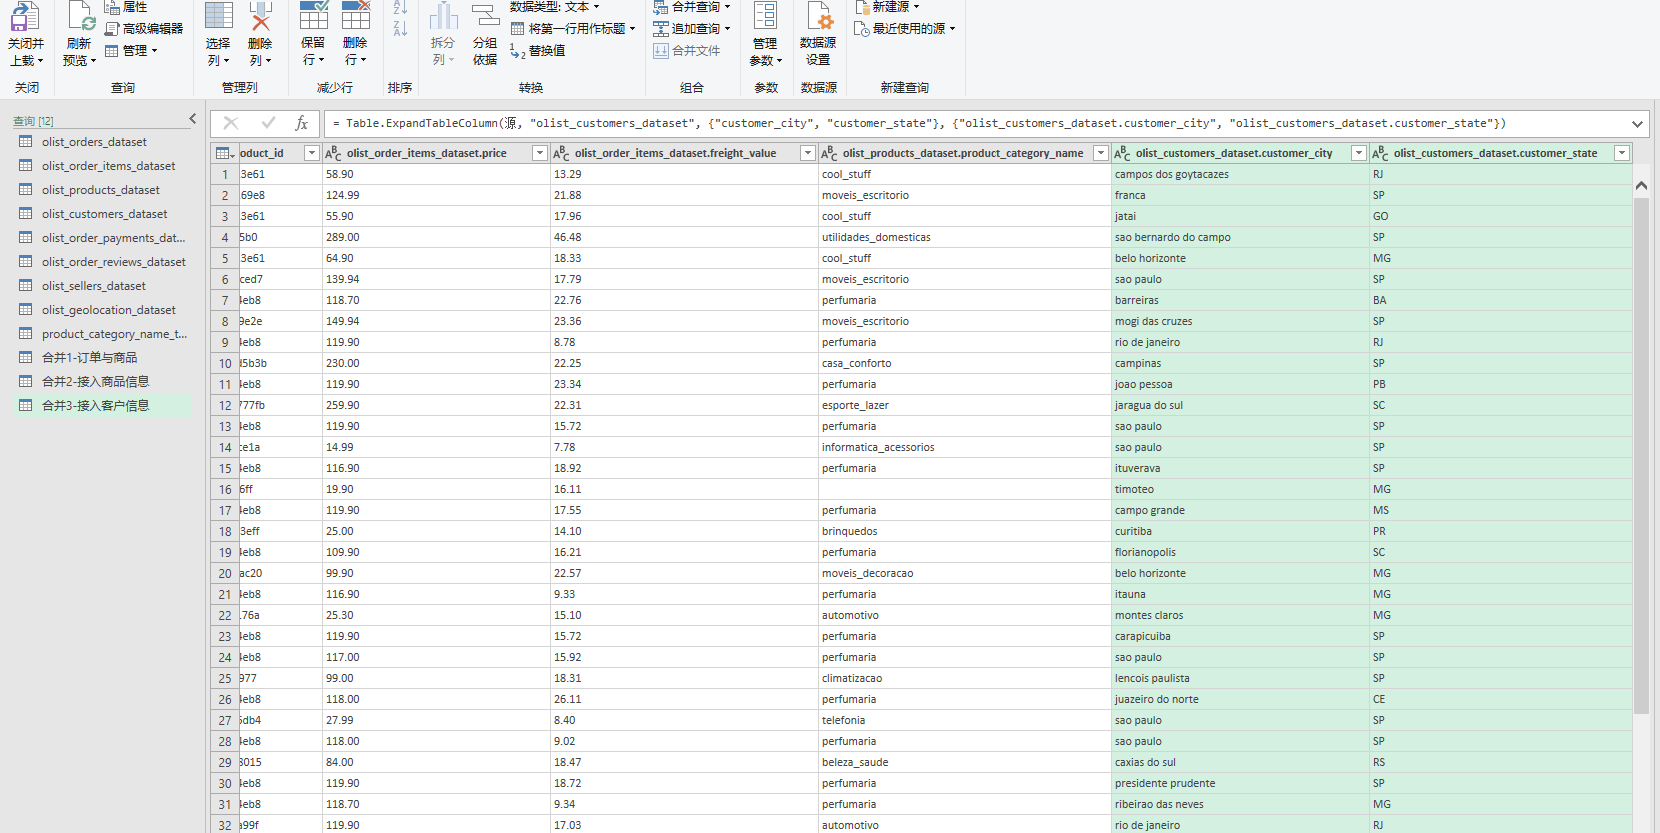The width and height of the screenshot is (1660, 833).
Task: Click the cell 'utilidades_domesticas'
Action: pos(964,237)
